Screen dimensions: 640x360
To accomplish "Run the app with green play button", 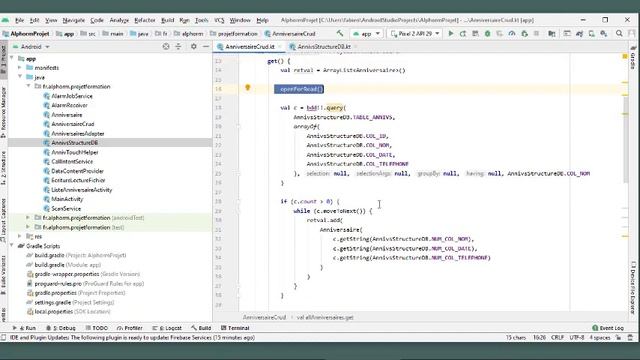I will 451,33.
